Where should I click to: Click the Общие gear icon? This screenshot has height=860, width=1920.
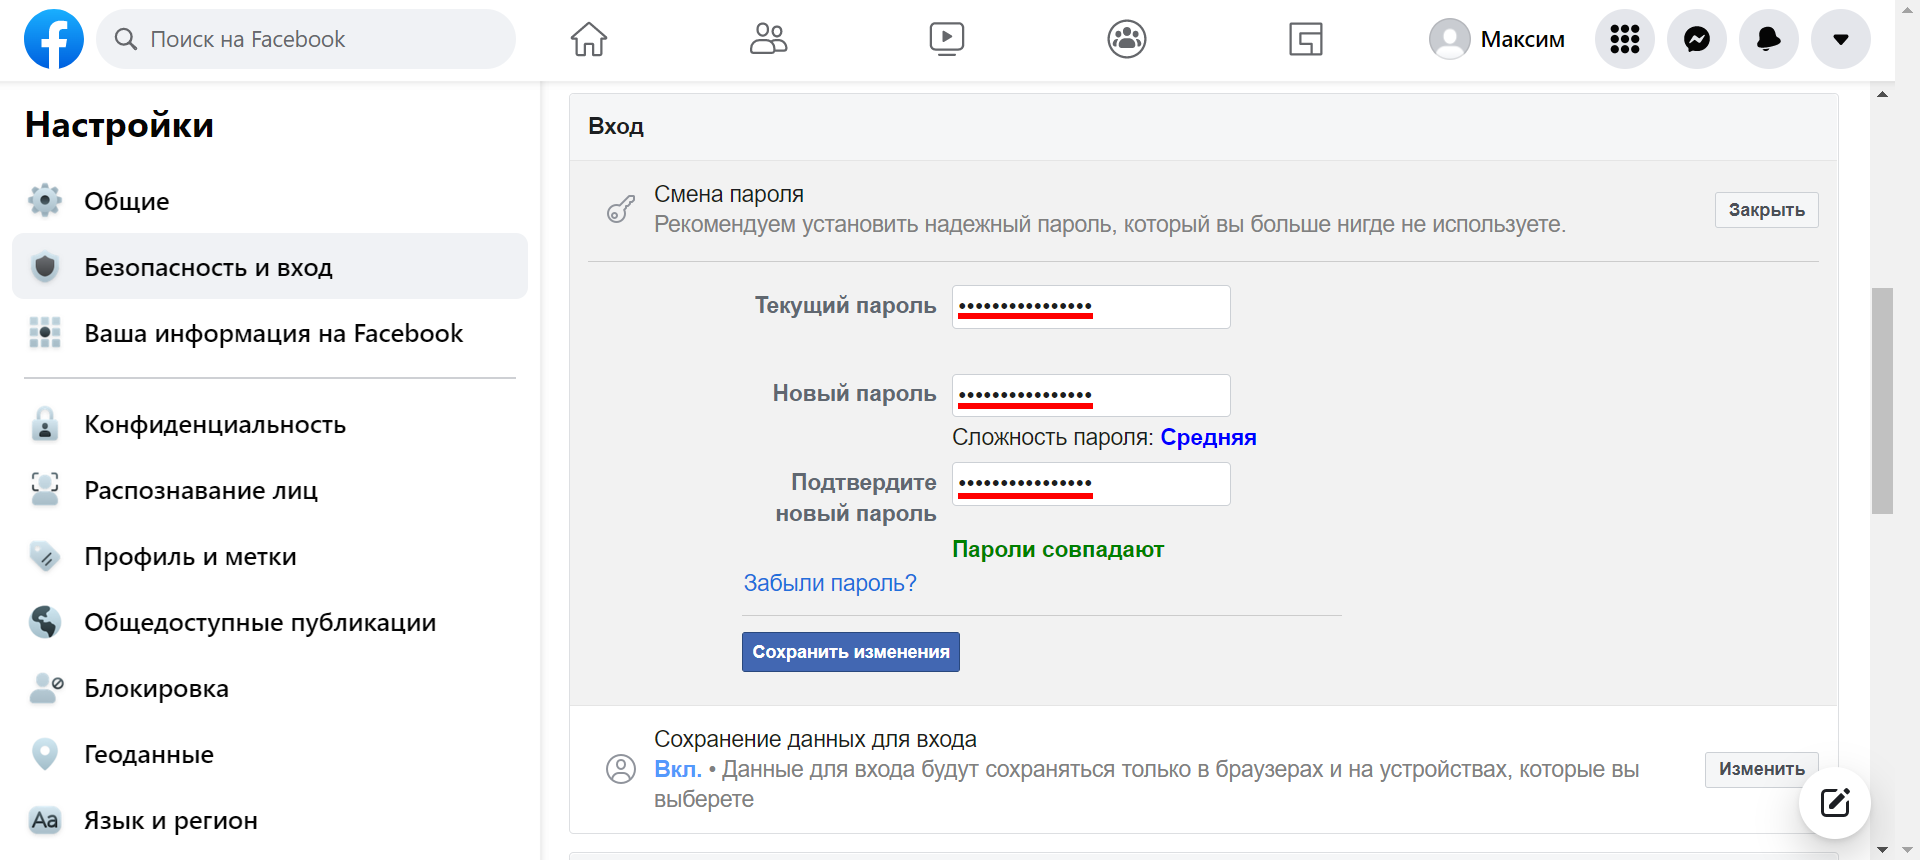click(x=45, y=201)
